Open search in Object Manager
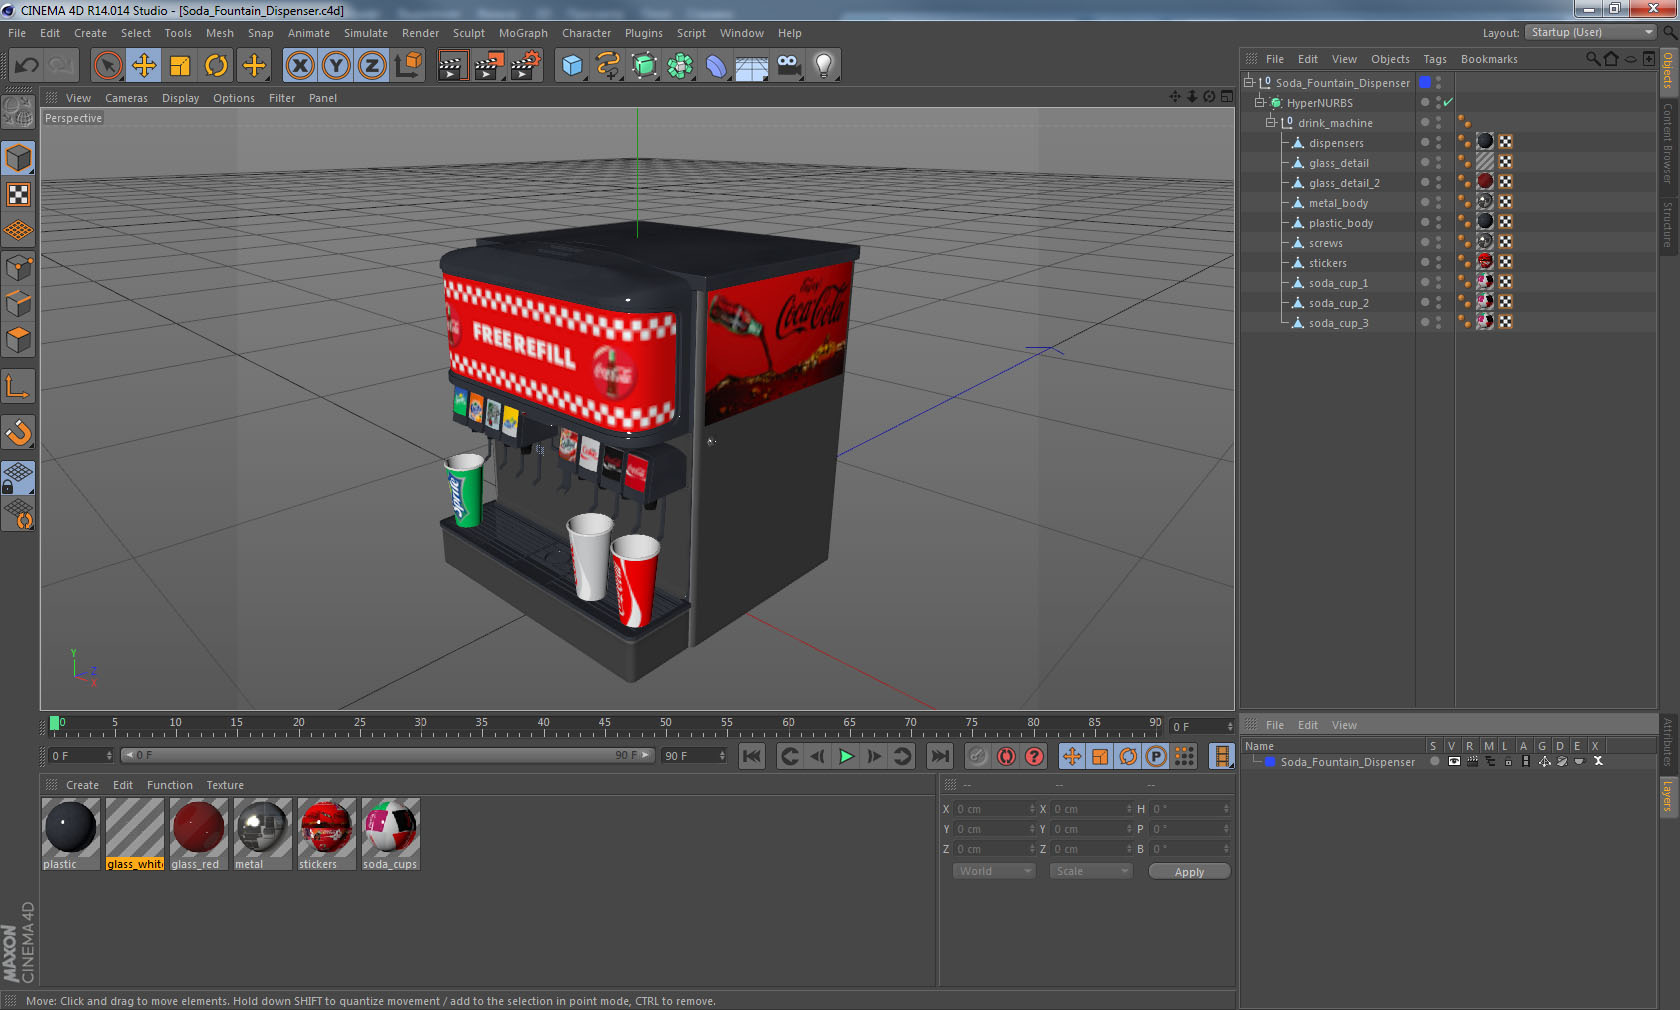1680x1010 pixels. pyautogui.click(x=1592, y=59)
